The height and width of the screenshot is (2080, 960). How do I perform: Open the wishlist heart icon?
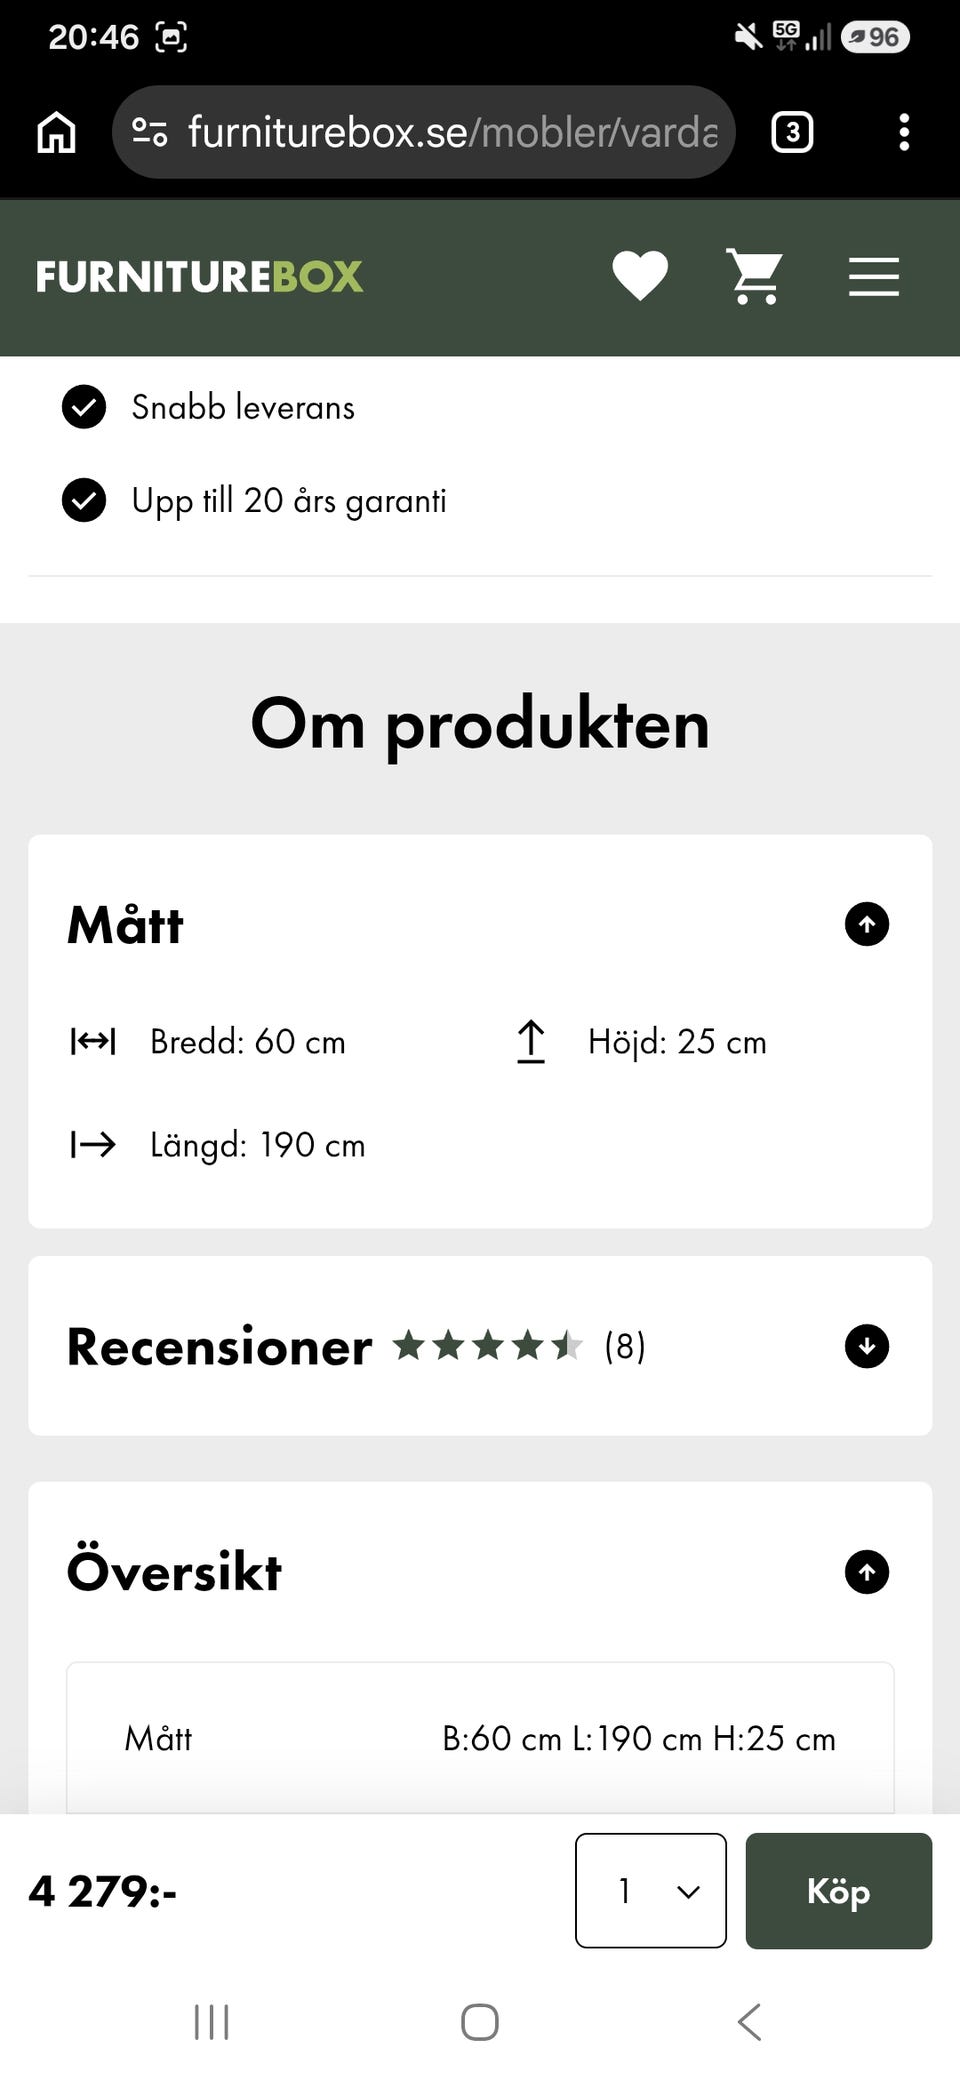click(640, 276)
